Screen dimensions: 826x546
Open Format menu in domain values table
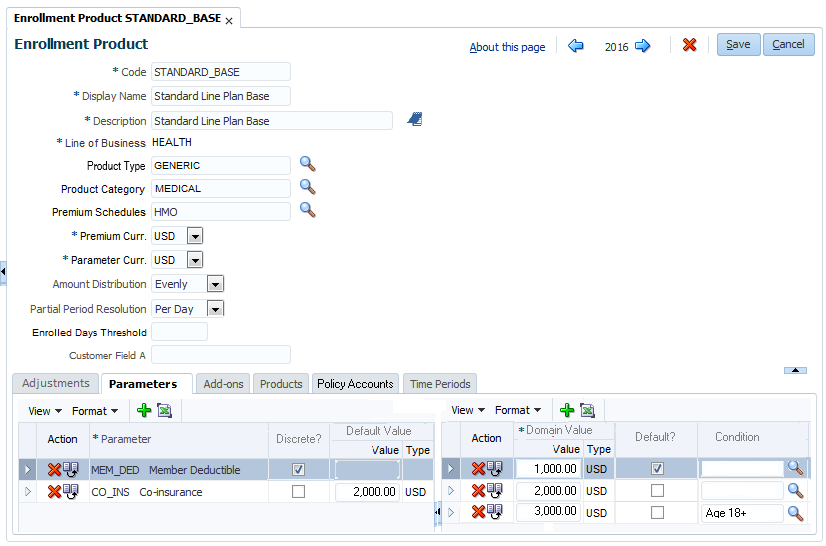(x=518, y=410)
